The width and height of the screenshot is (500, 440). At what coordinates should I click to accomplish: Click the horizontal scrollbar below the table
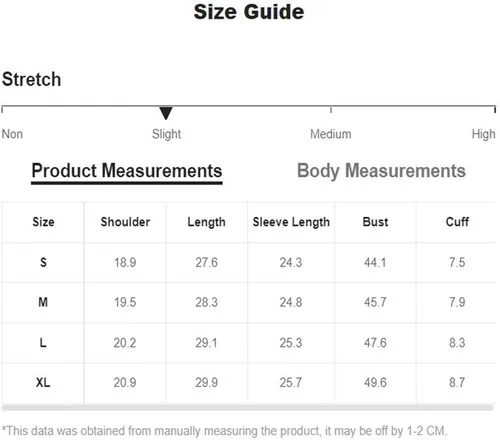coord(248,407)
